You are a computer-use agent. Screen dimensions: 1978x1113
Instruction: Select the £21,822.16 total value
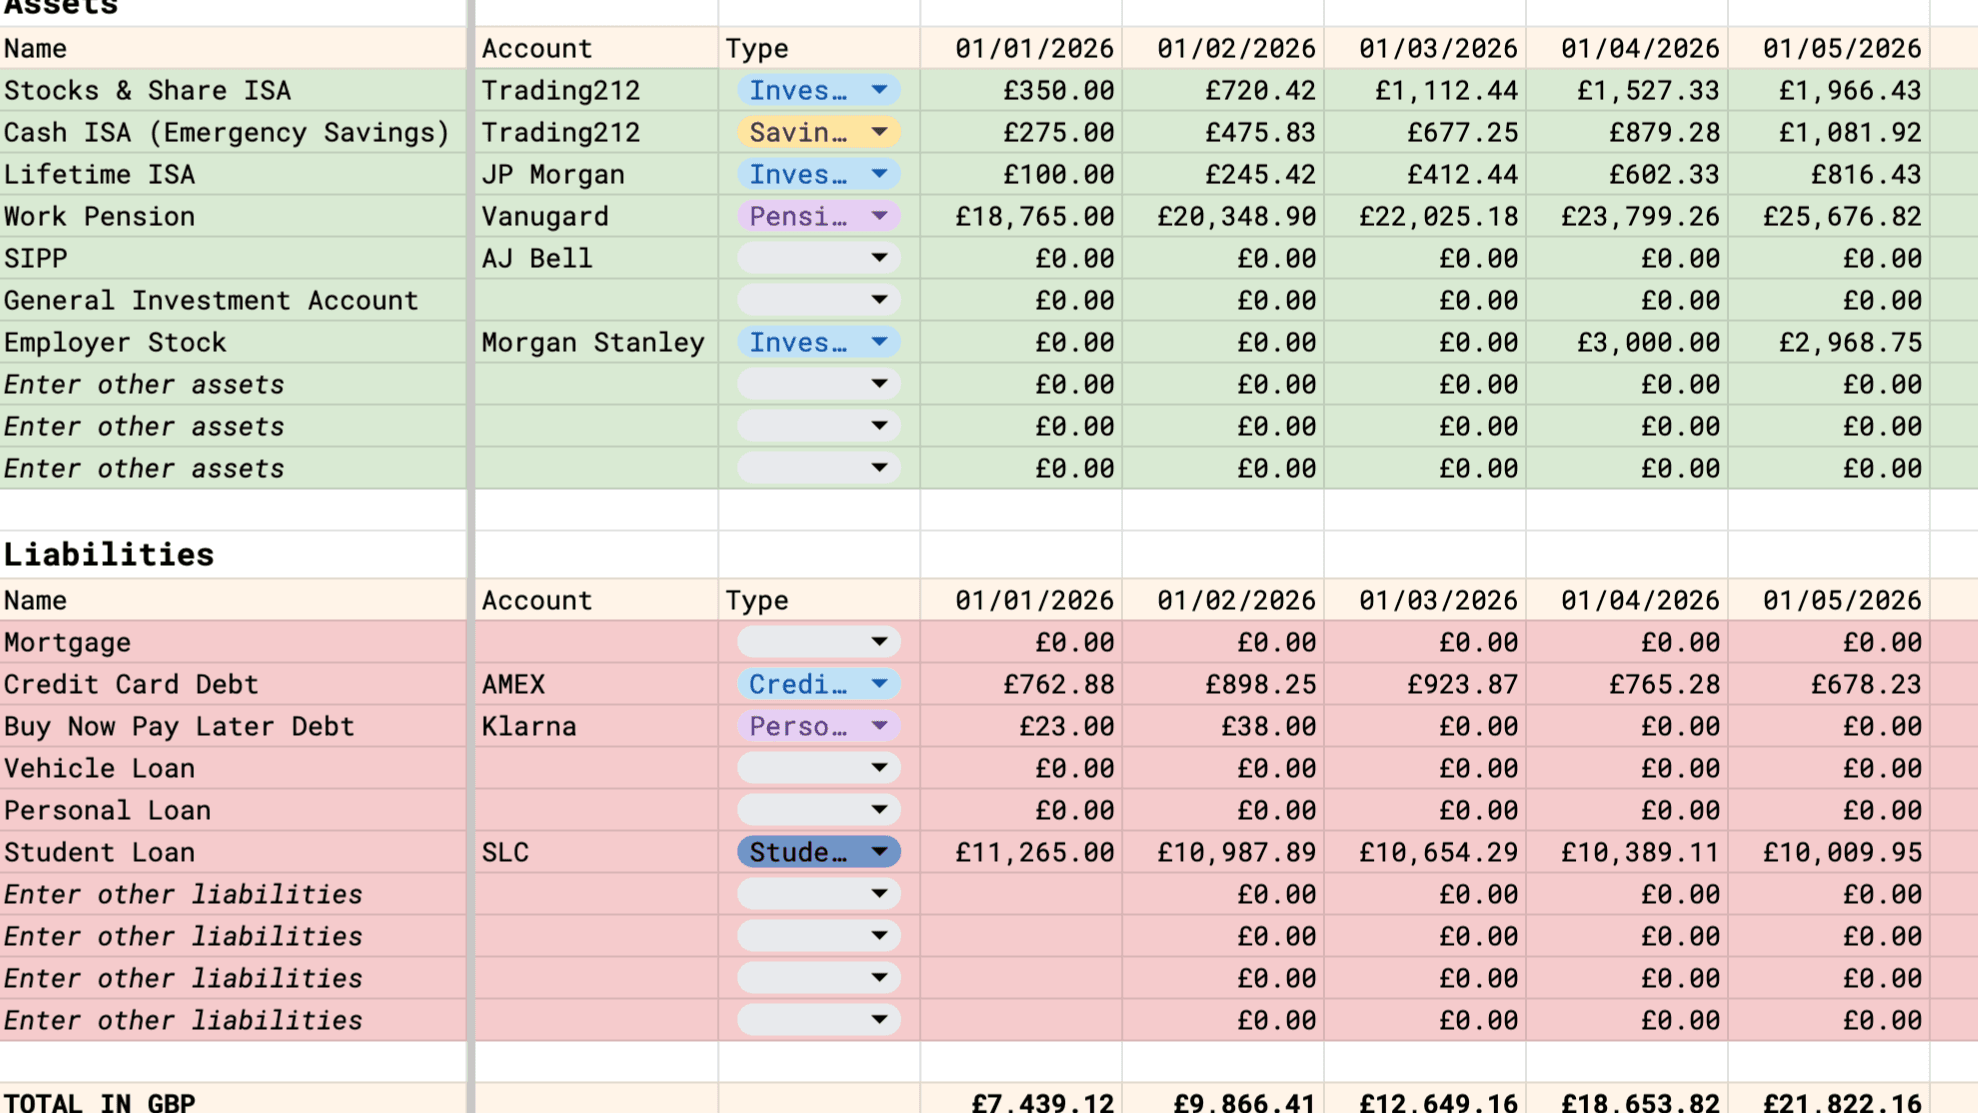click(x=1829, y=1100)
